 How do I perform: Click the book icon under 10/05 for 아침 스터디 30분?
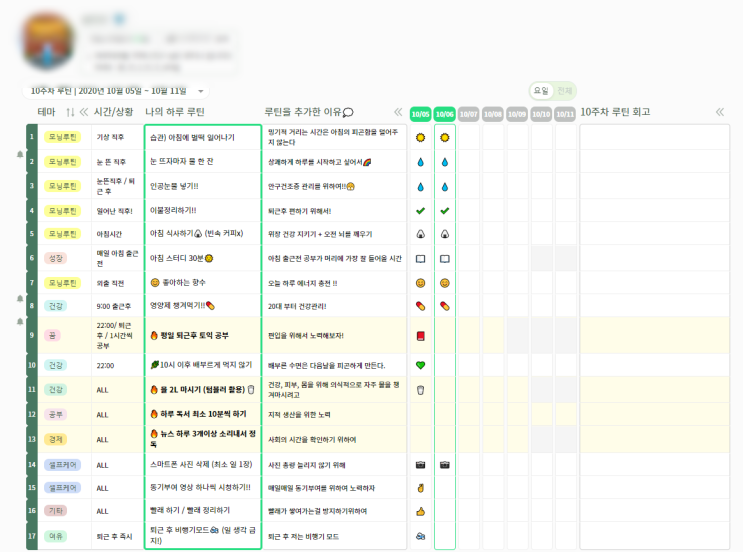[420, 259]
